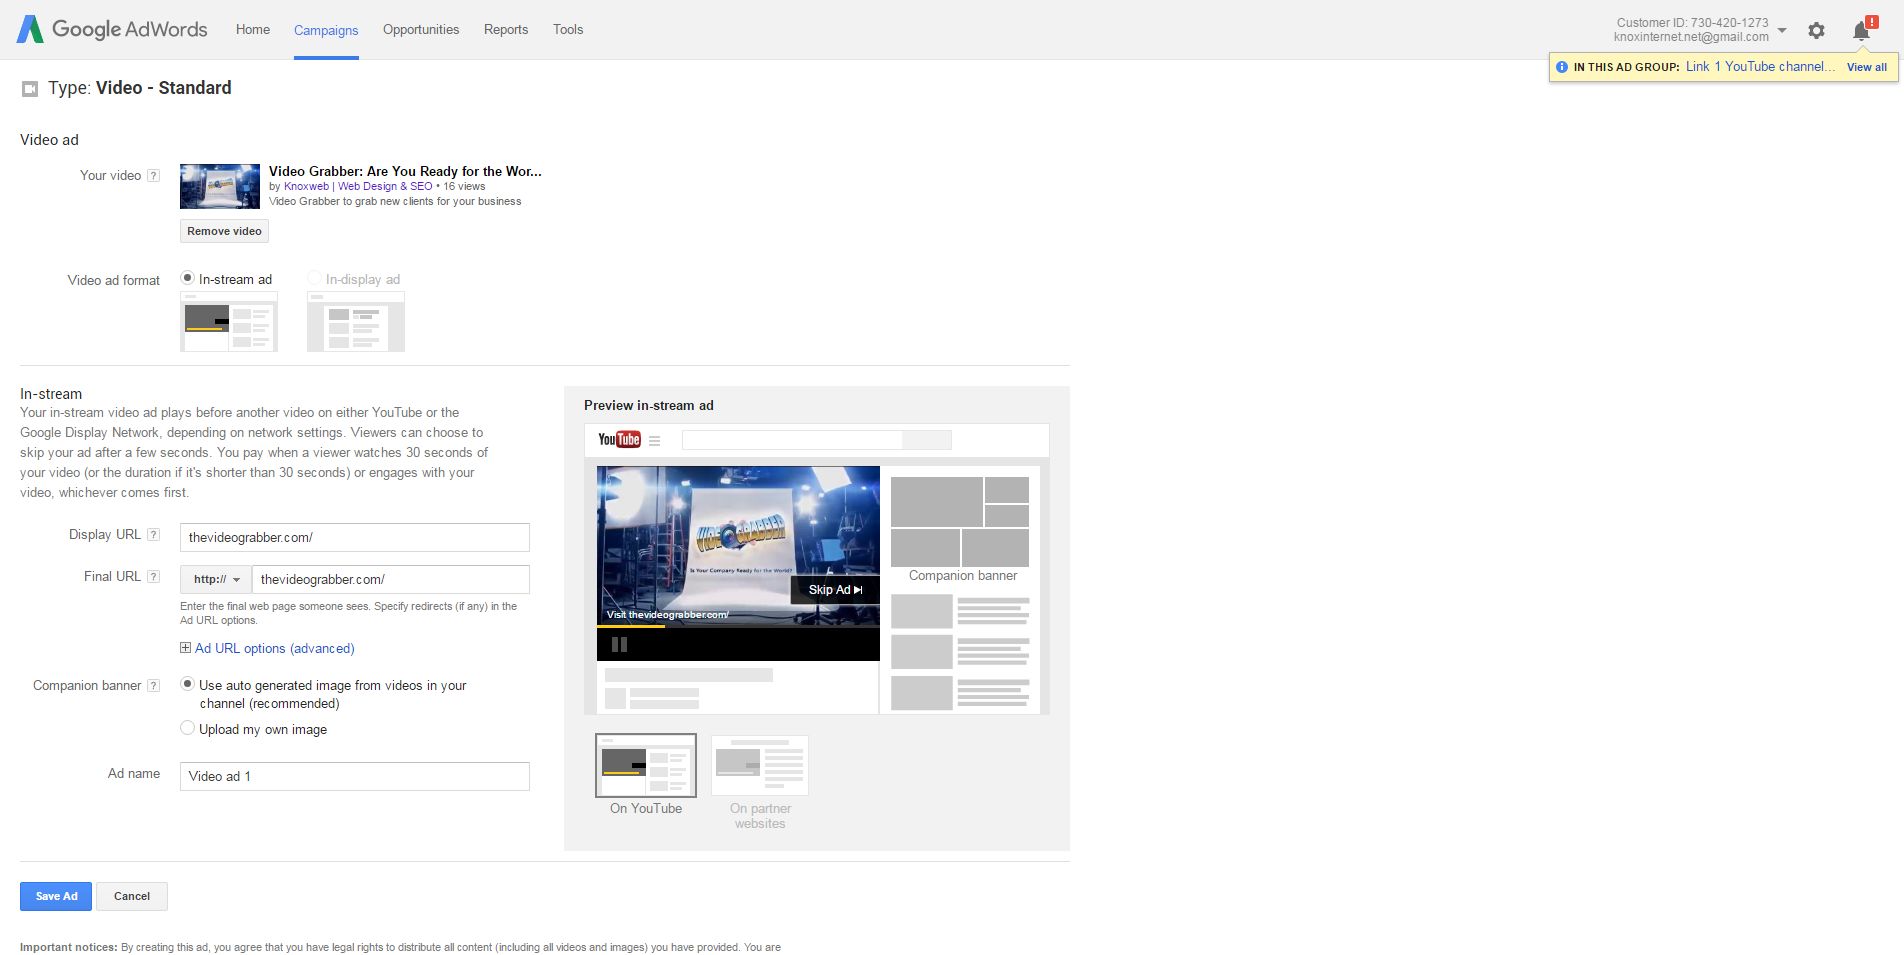Open the notifications bell

tap(1861, 31)
